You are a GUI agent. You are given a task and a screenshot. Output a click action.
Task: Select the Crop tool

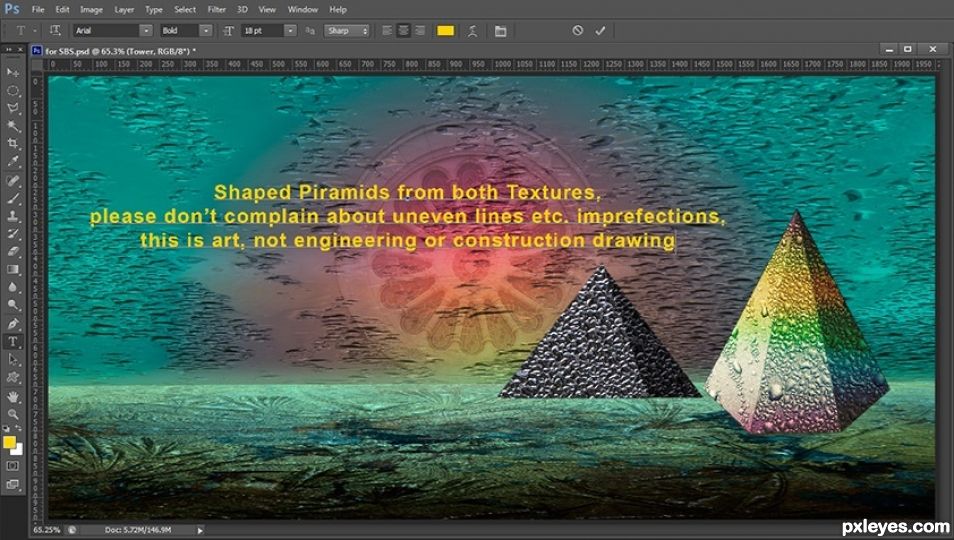tap(13, 144)
